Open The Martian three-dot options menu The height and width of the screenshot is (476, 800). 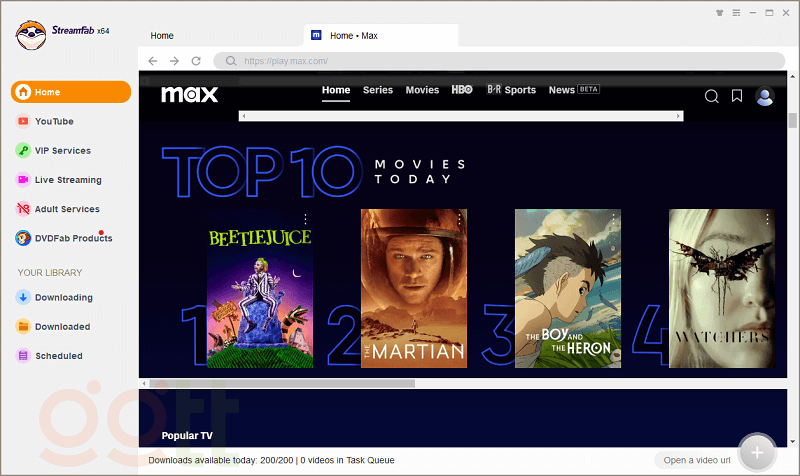pyautogui.click(x=460, y=218)
